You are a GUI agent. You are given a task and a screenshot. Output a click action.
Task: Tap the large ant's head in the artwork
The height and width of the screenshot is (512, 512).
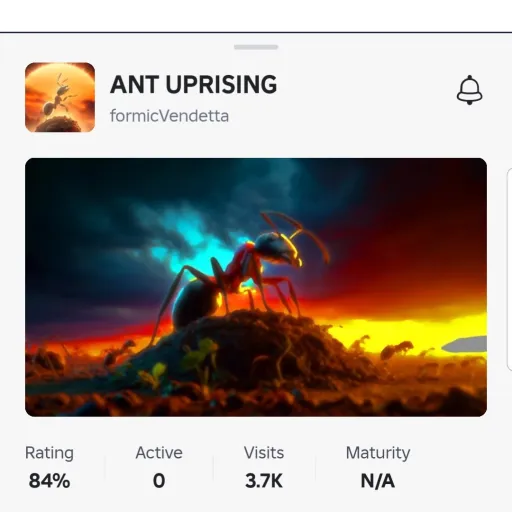coord(279,248)
